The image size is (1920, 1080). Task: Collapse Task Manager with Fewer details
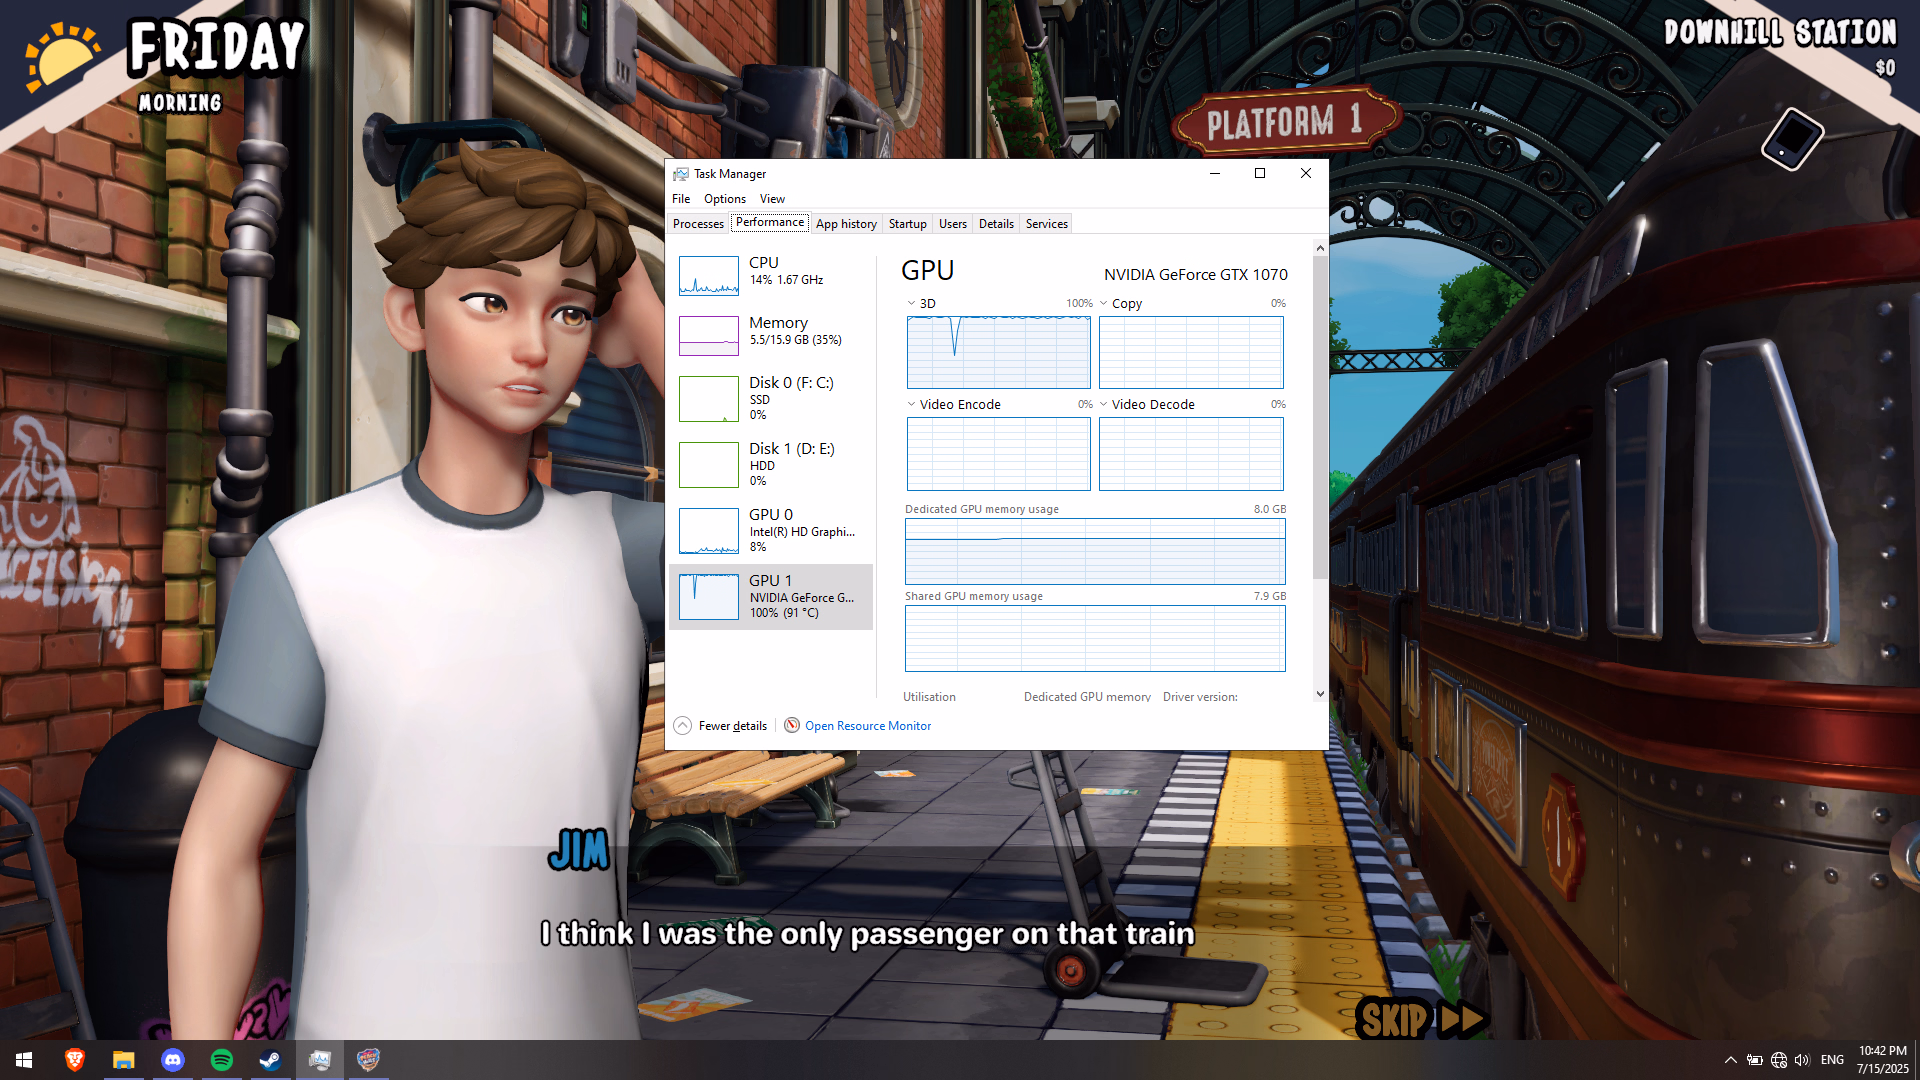721,725
